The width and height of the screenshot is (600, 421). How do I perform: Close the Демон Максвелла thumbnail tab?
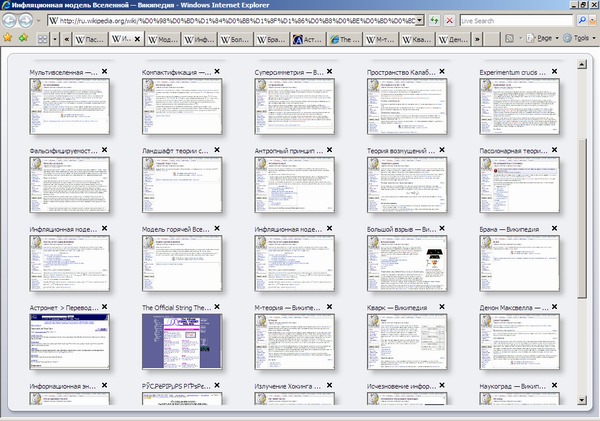[554, 307]
